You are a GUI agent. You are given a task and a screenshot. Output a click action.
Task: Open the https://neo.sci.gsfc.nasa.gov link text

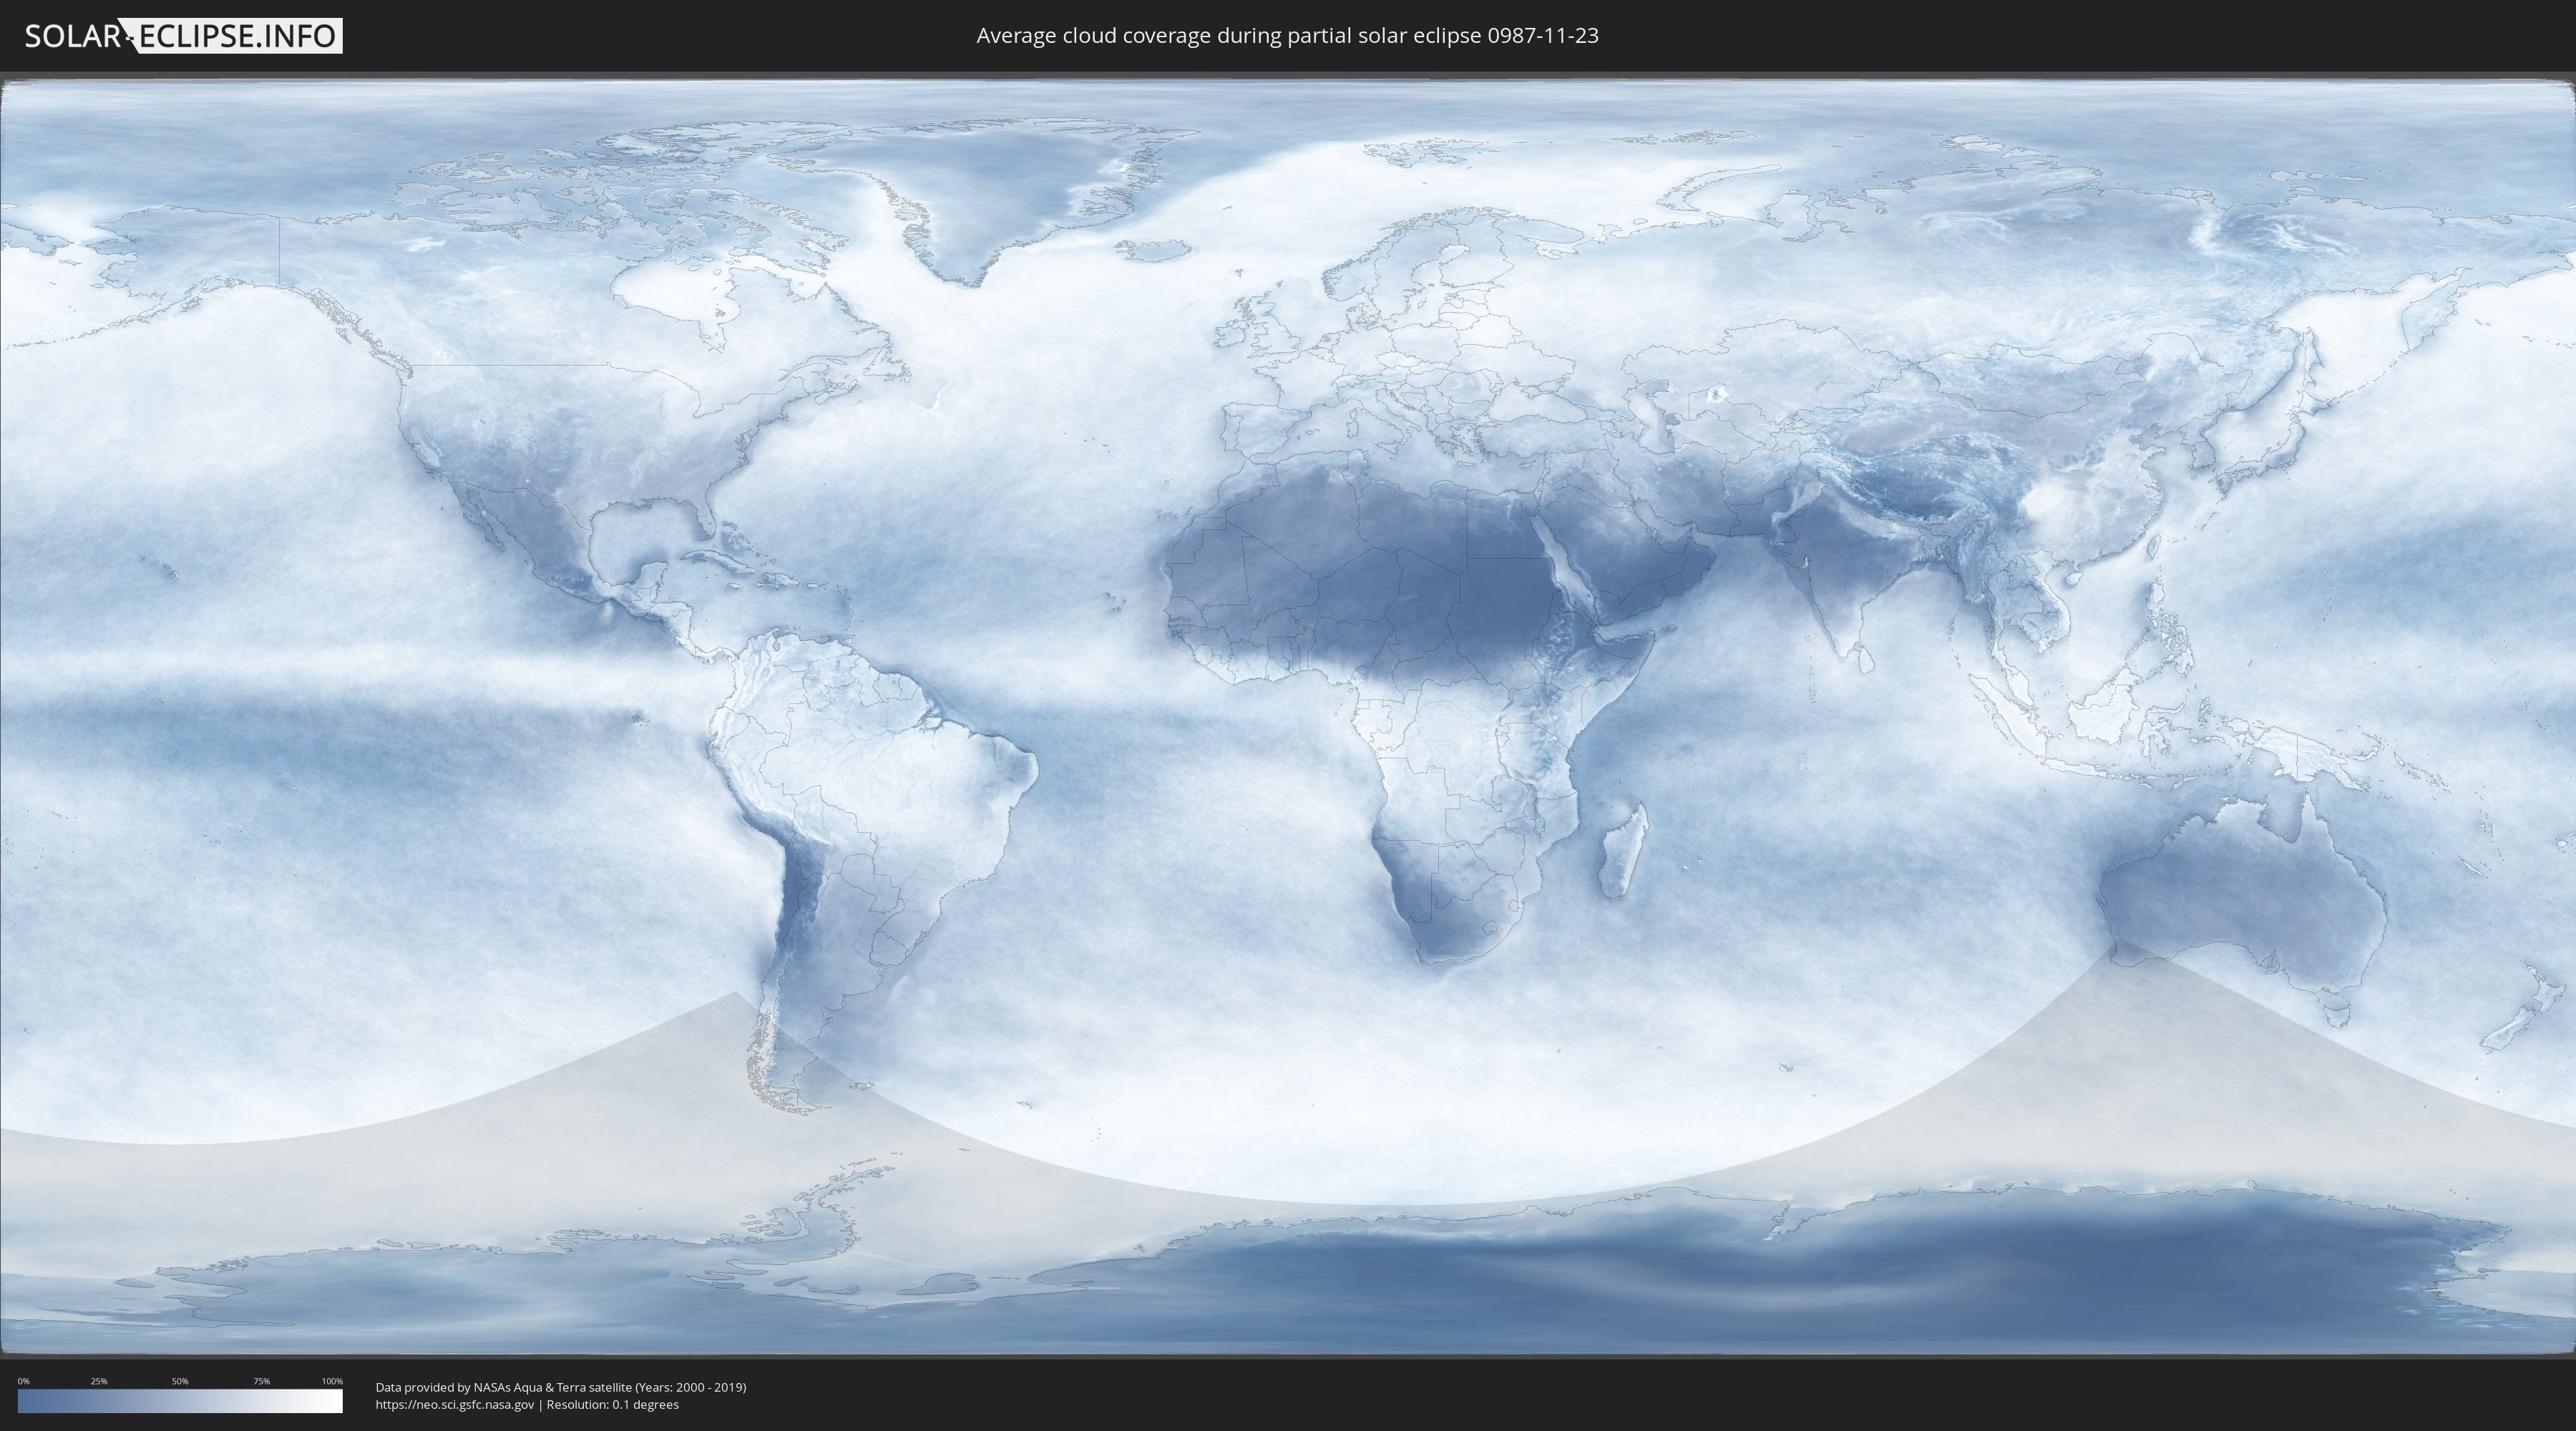click(455, 1404)
